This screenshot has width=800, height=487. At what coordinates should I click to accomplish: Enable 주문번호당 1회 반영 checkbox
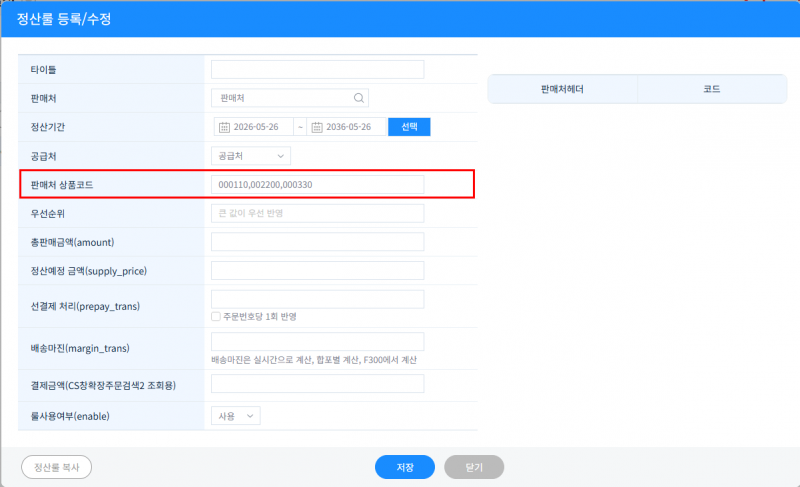click(x=216, y=317)
